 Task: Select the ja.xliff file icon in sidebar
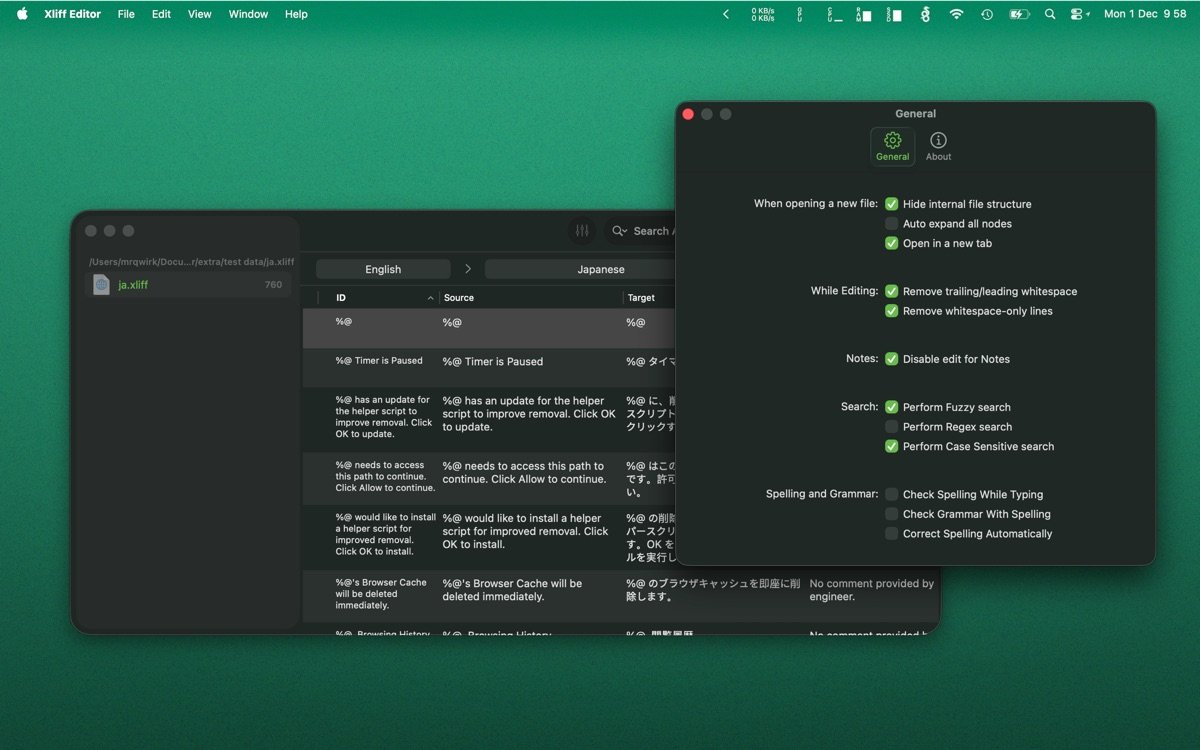click(x=101, y=285)
